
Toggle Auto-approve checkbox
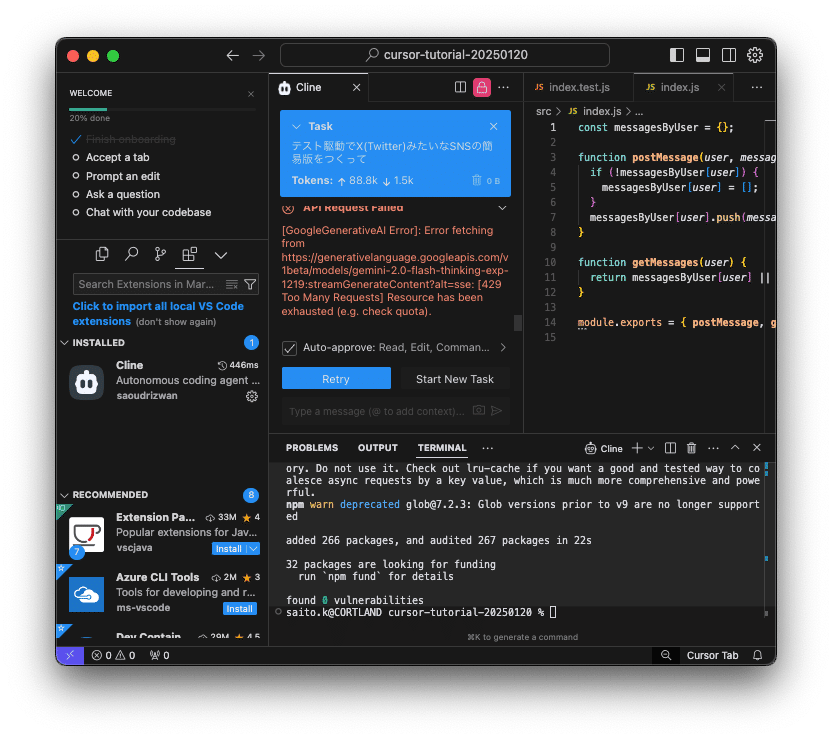pyautogui.click(x=289, y=348)
